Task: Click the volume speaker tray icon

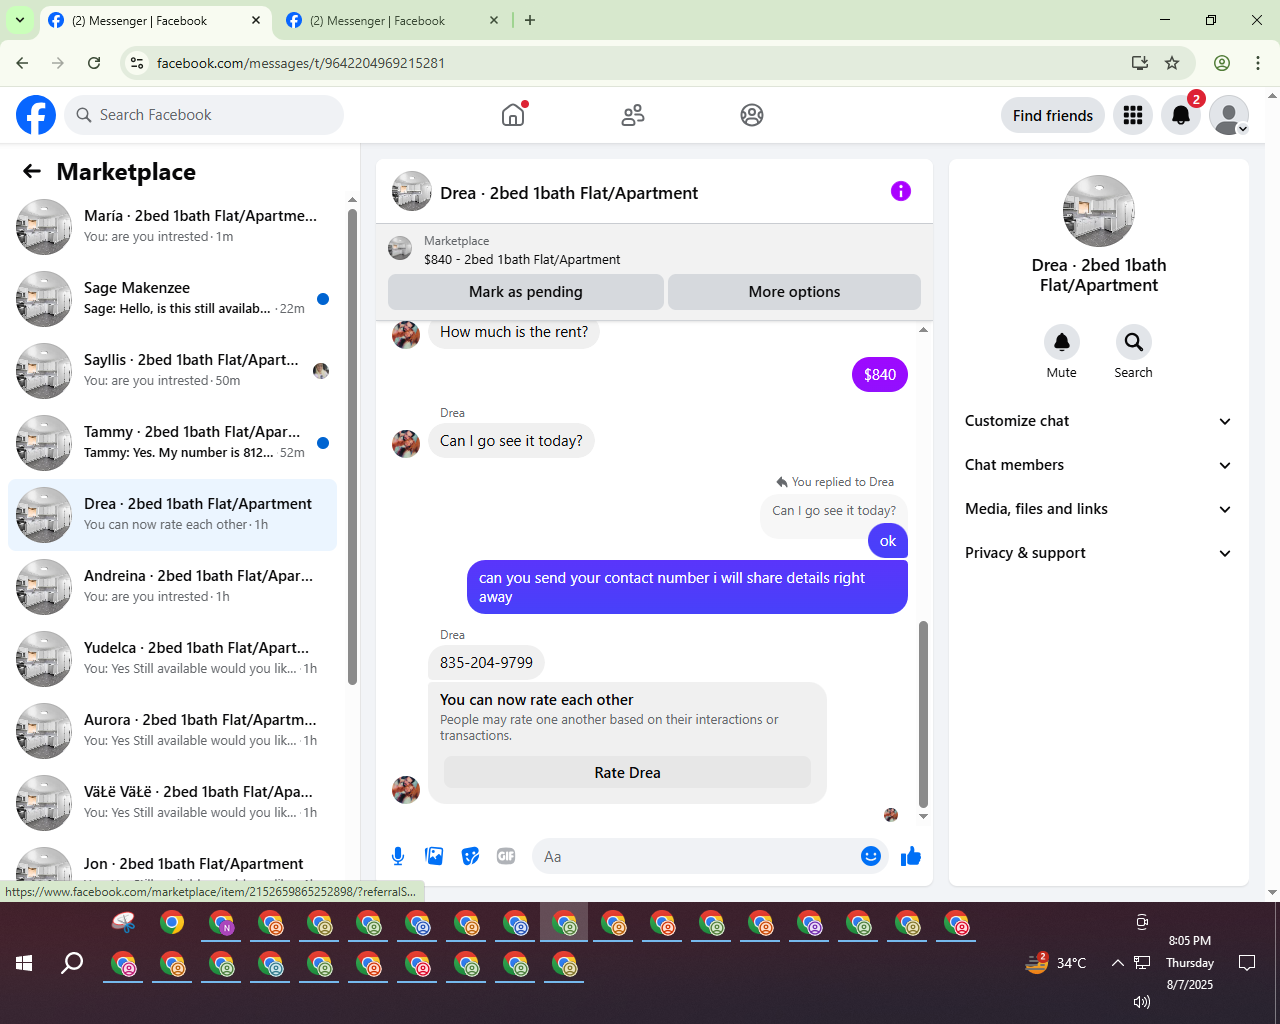Action: click(x=1141, y=1001)
